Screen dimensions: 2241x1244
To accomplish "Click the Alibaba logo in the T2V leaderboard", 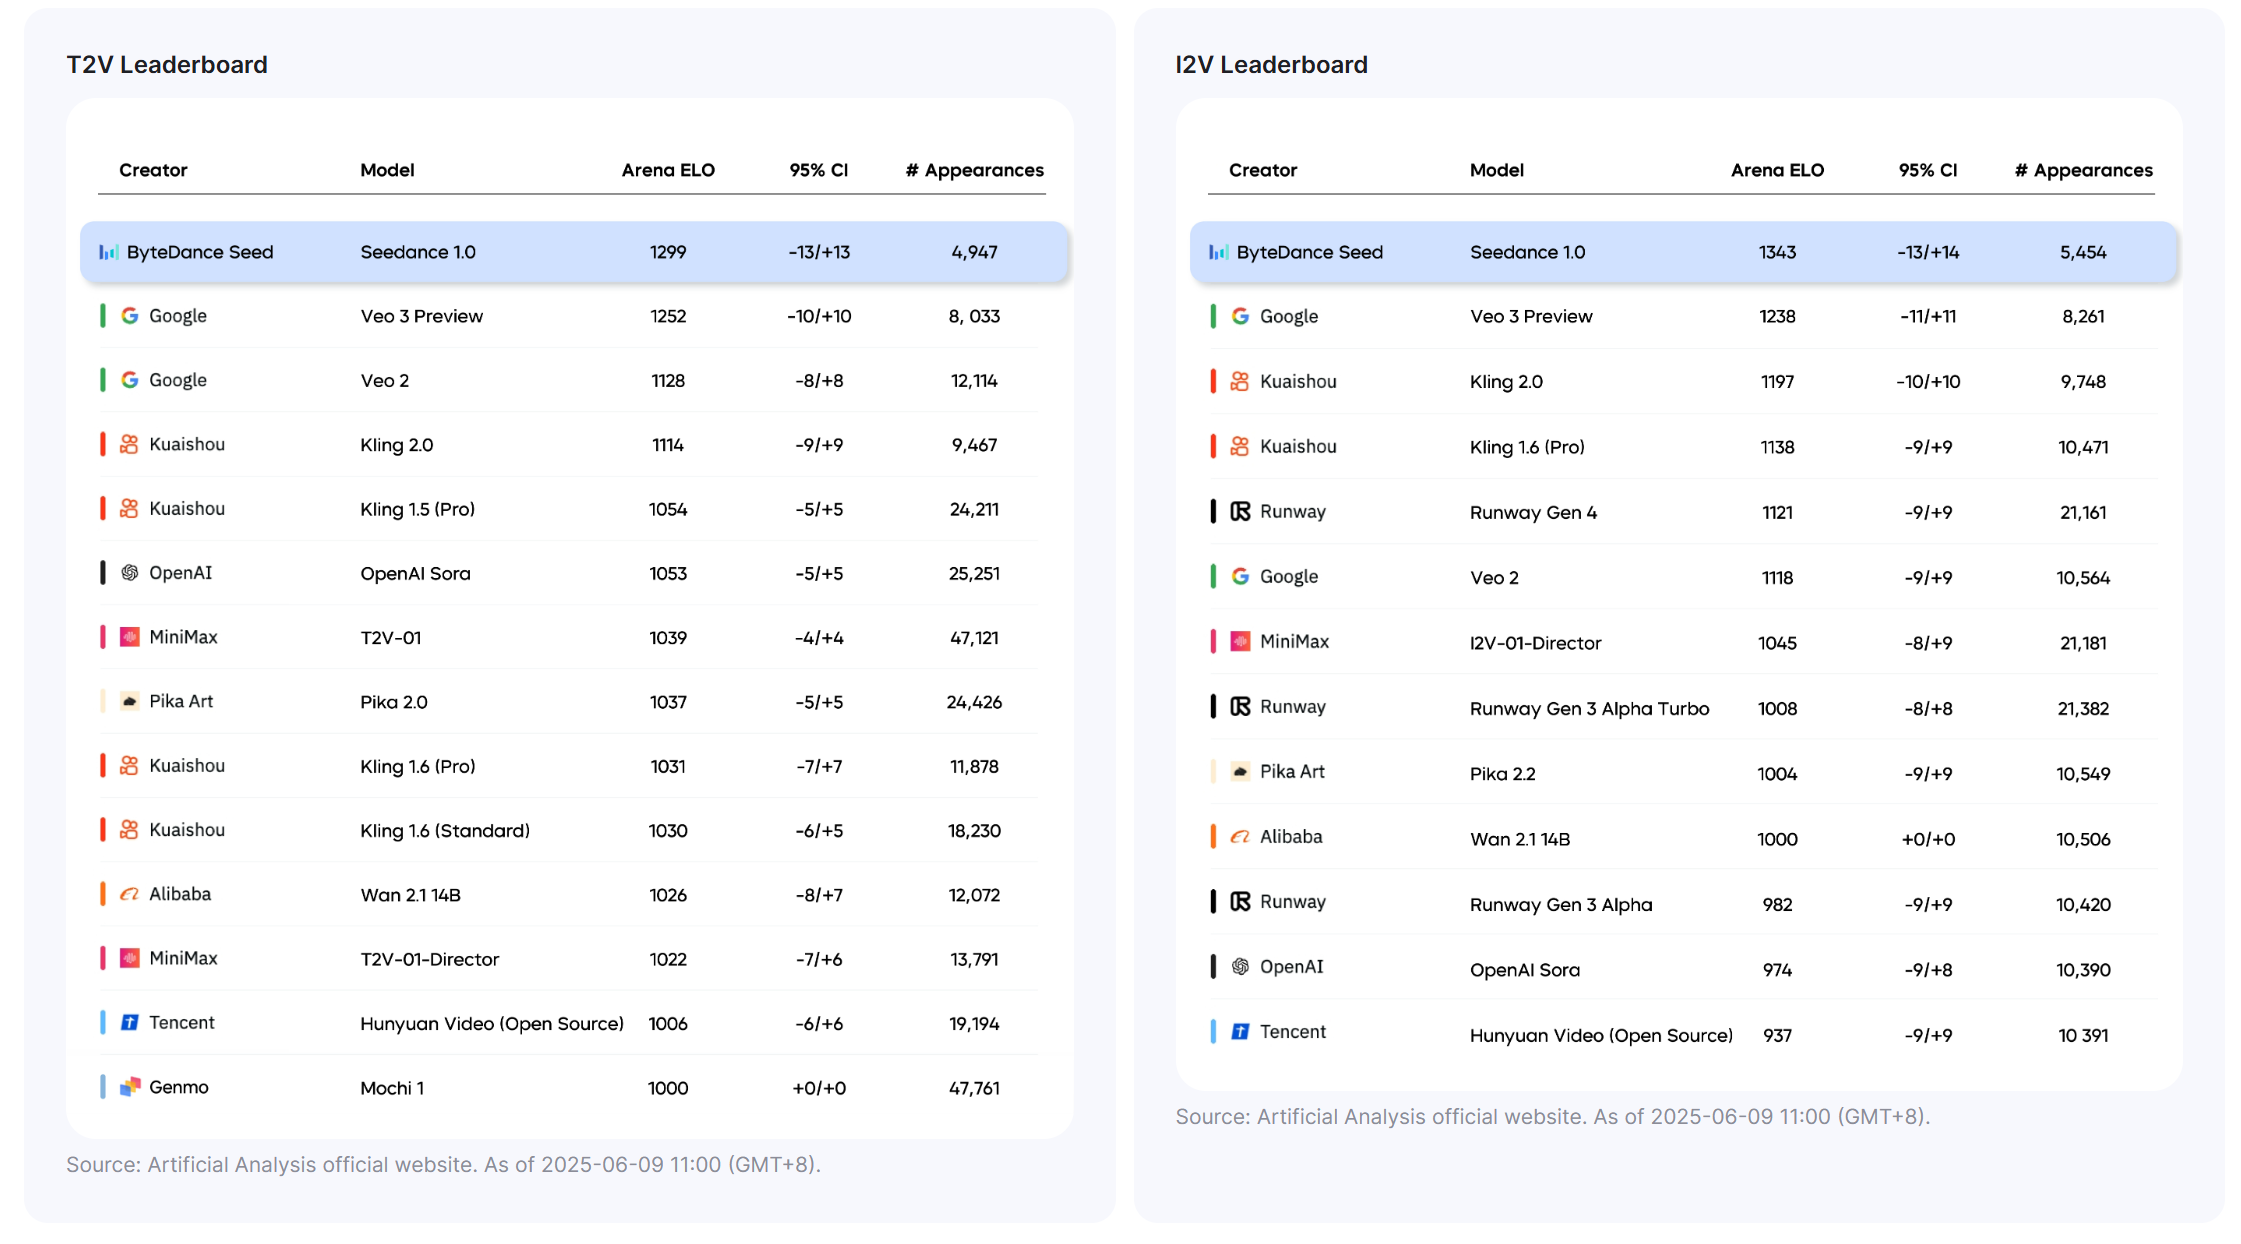I will [130, 894].
